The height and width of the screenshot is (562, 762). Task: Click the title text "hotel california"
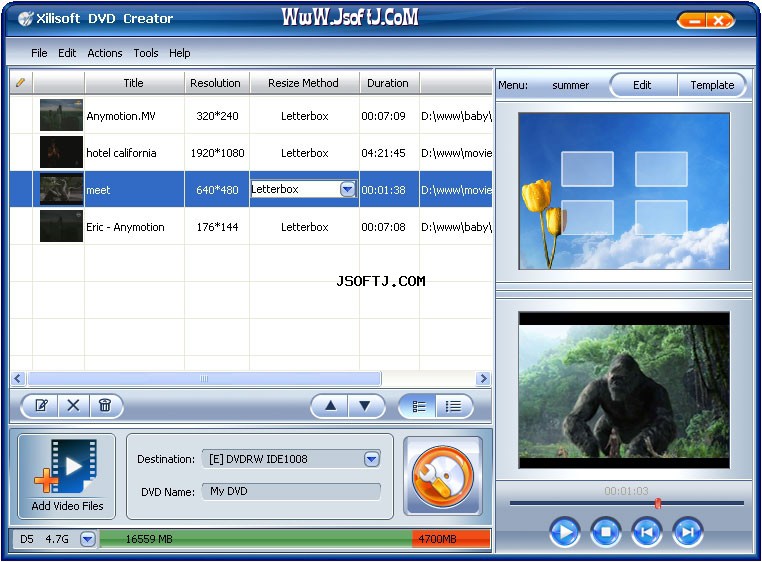121,153
